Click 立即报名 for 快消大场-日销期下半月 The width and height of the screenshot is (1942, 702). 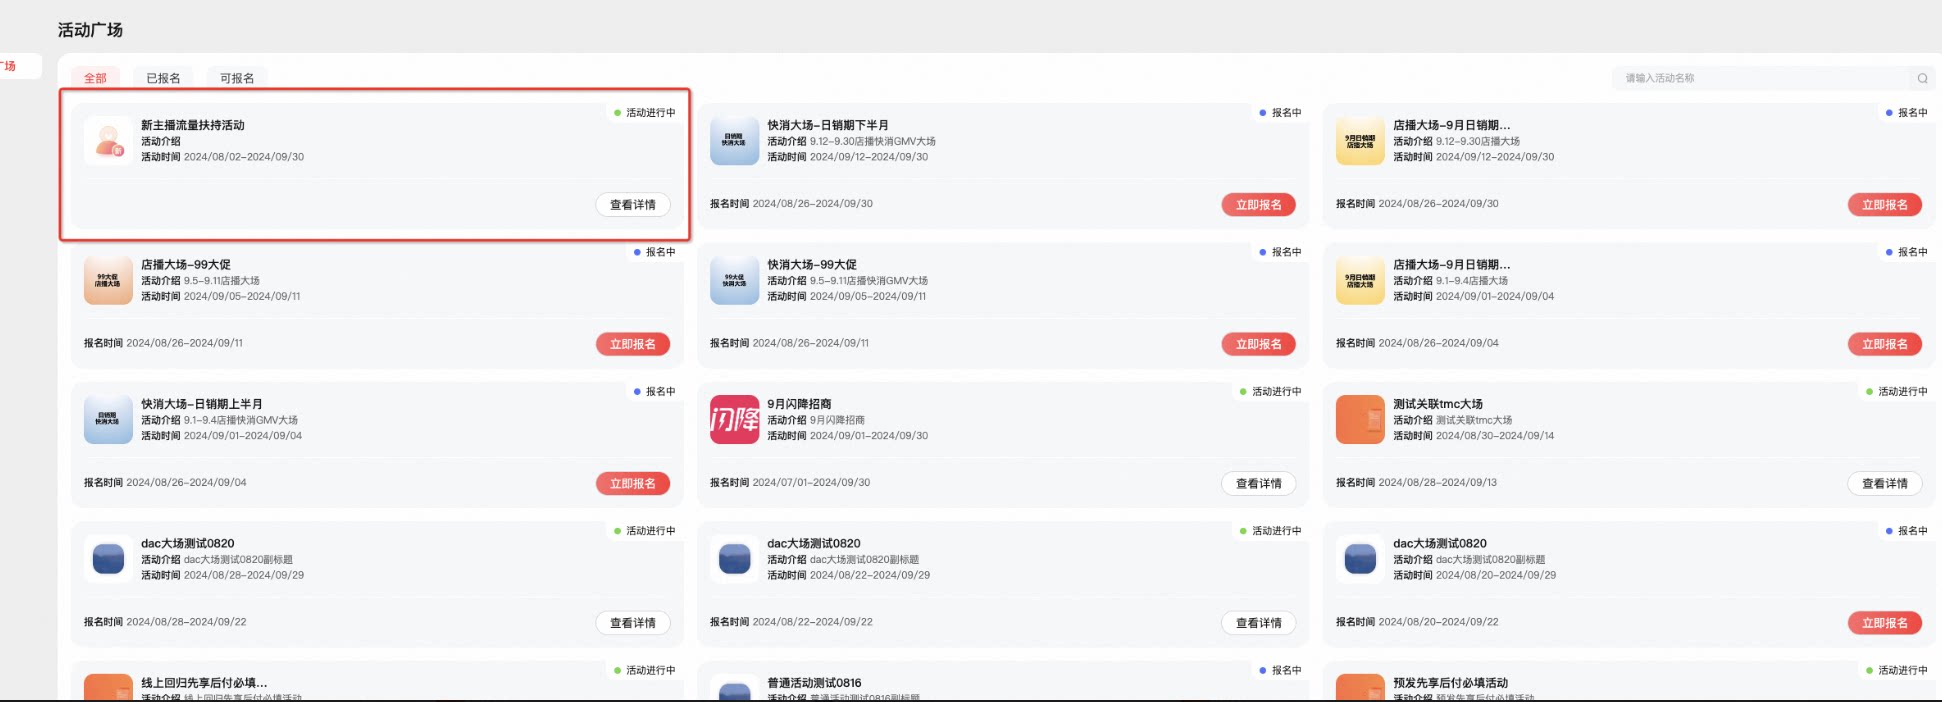(1258, 205)
